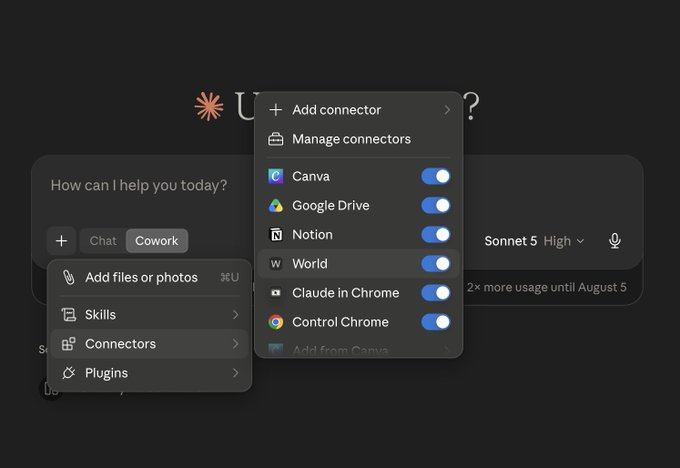This screenshot has width=680, height=468.
Task: Disable the Canva connector toggle
Action: click(x=436, y=177)
